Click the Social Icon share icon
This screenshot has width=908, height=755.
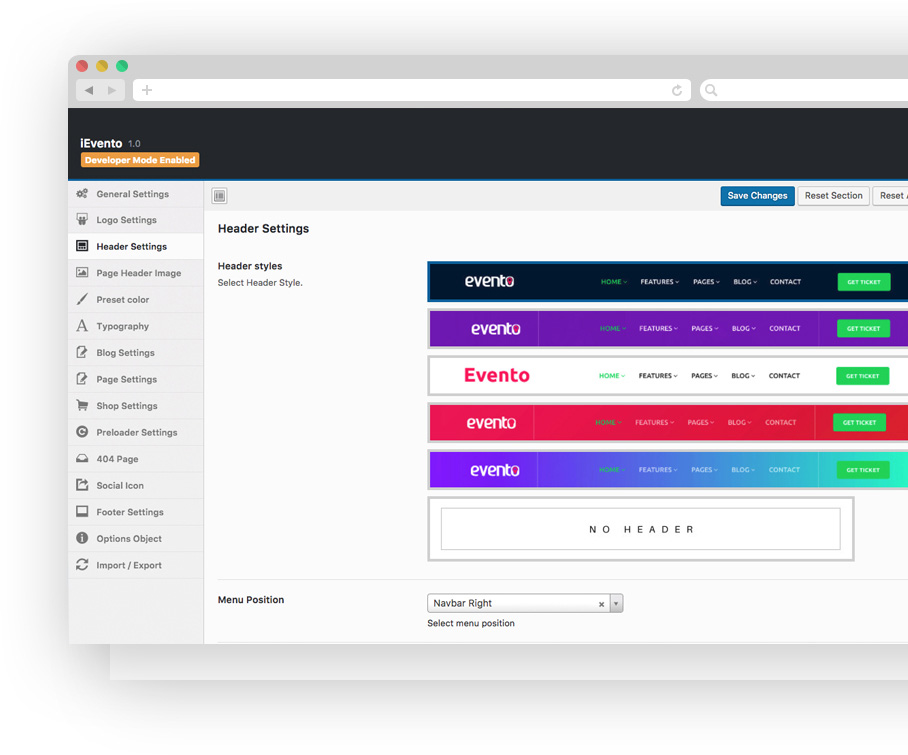click(82, 485)
